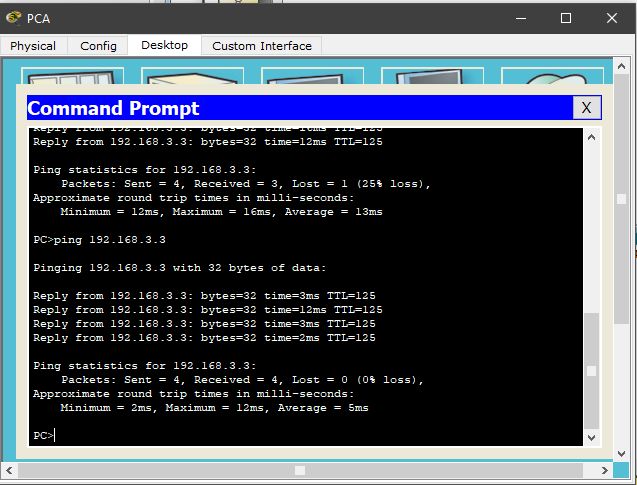637x485 pixels.
Task: Open the Config tab
Action: [x=98, y=46]
